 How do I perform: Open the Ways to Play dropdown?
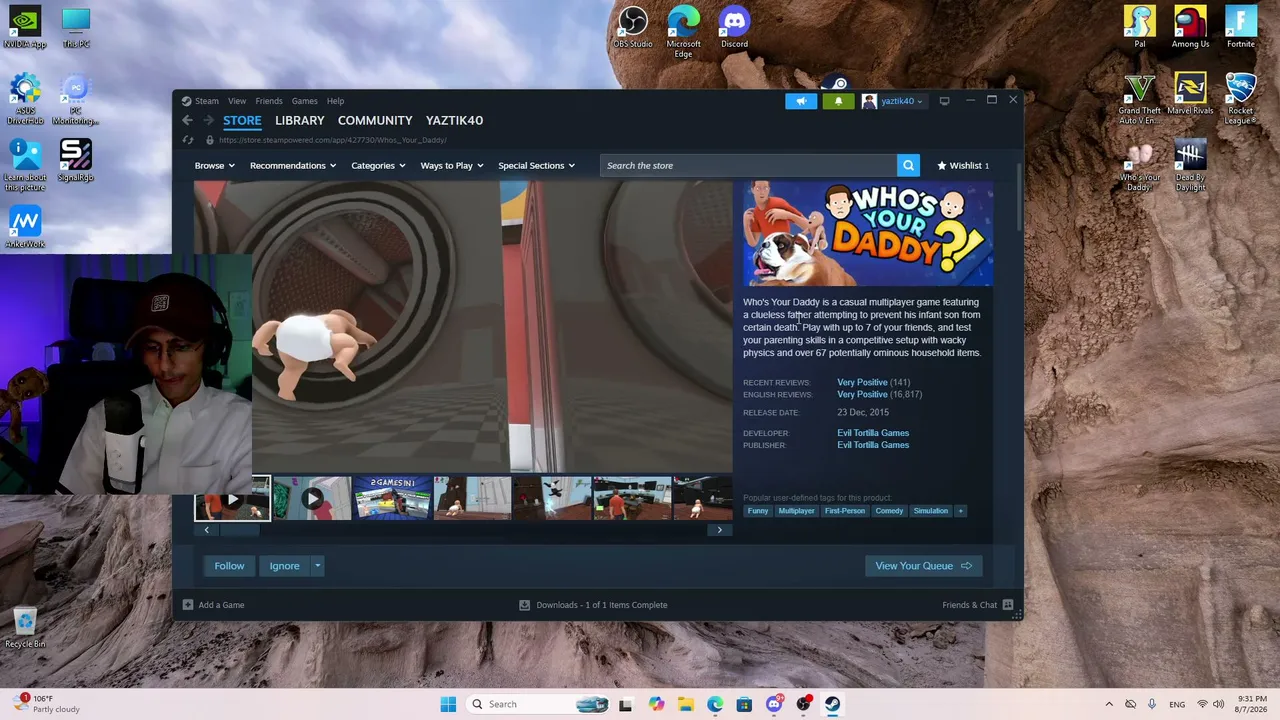pos(452,166)
